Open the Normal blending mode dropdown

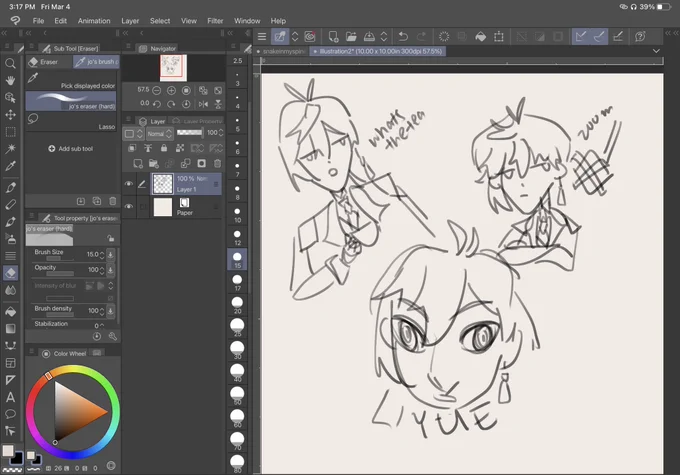click(x=159, y=133)
